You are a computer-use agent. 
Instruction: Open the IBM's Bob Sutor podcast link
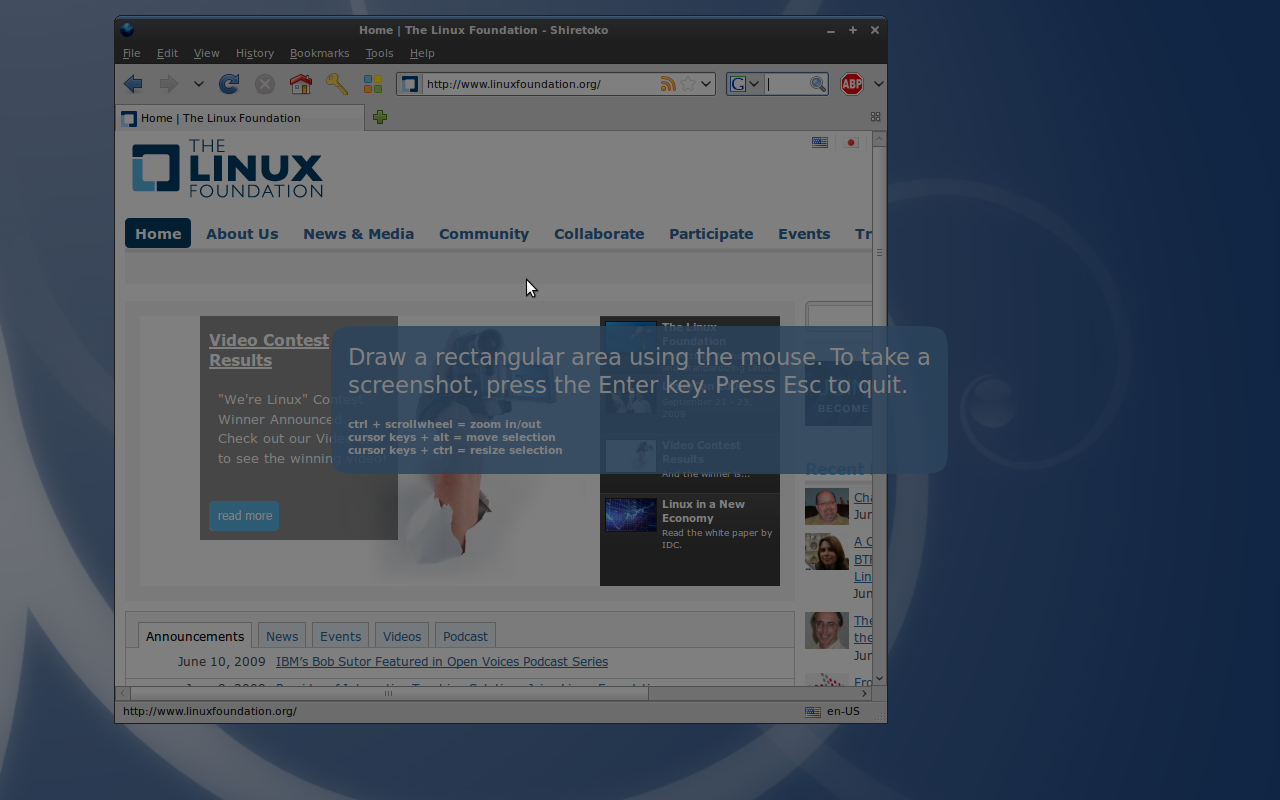point(442,662)
